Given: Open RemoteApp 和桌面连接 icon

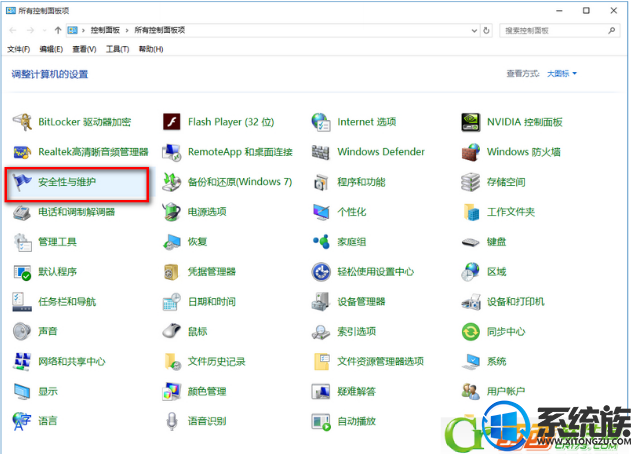Looking at the screenshot, I should 172,152.
